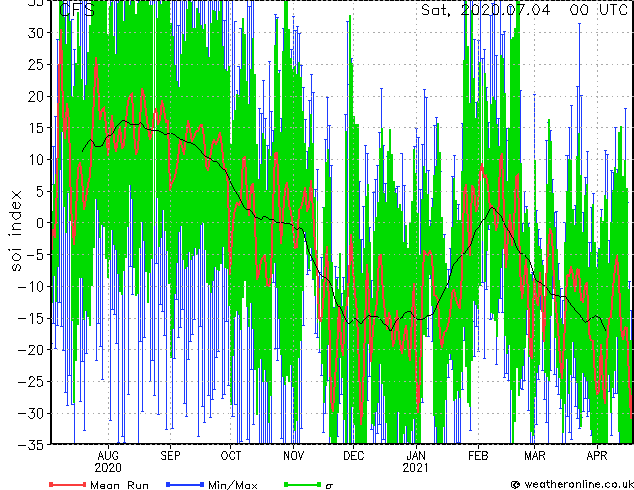Click the OCT month axis label
Viewport: 634px width, 490px height.
[x=230, y=456]
